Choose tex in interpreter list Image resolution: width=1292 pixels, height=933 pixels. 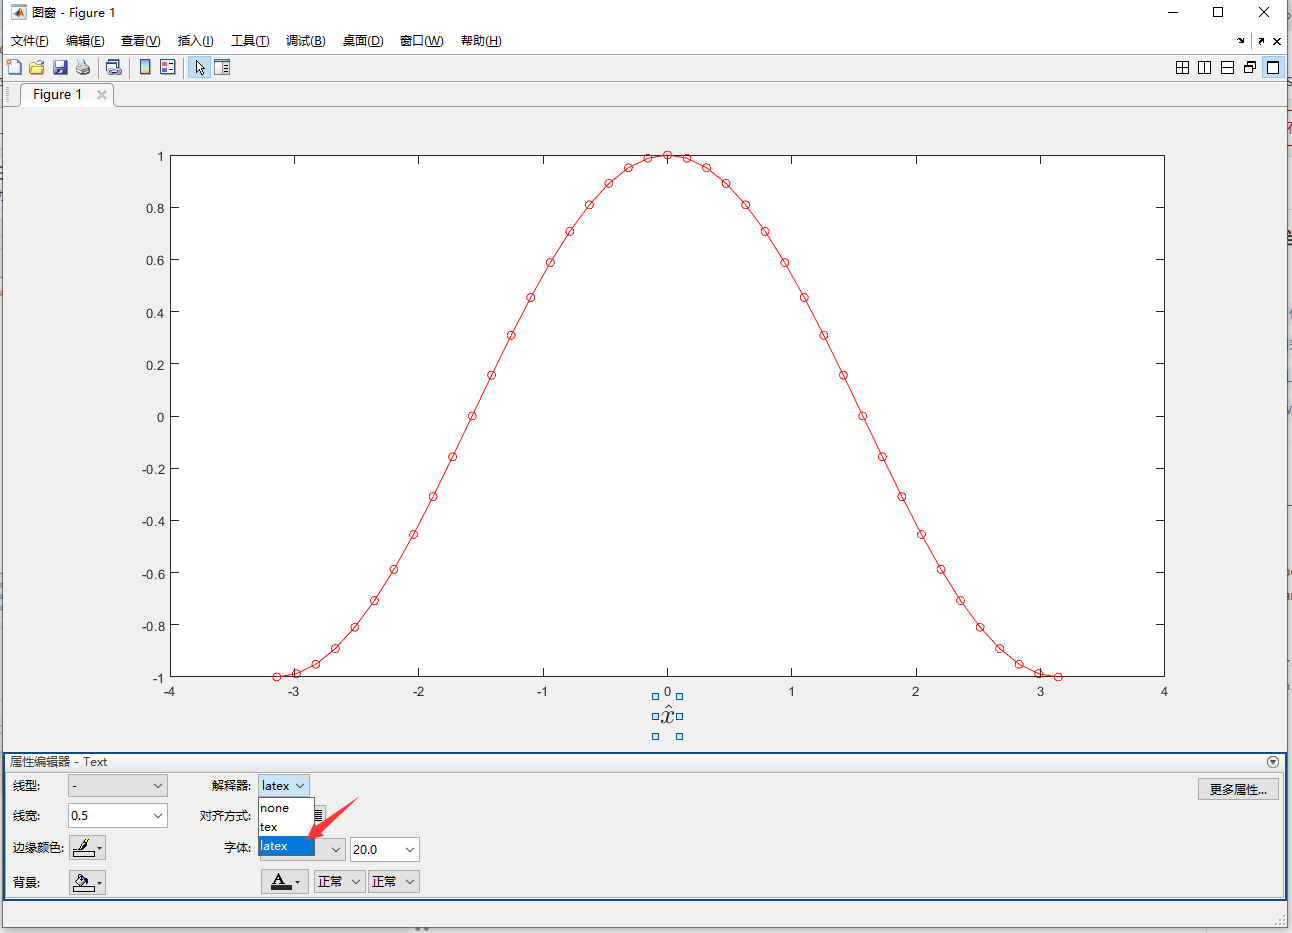(x=286, y=827)
